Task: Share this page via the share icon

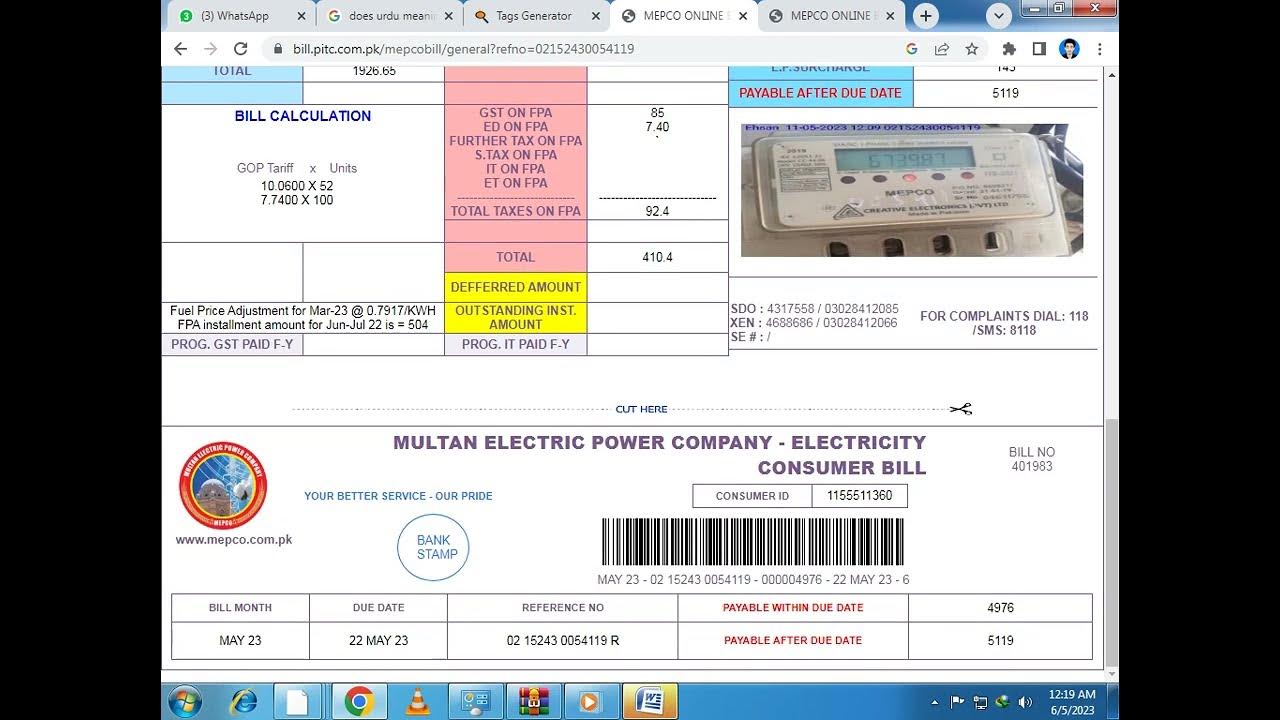Action: pos(942,48)
